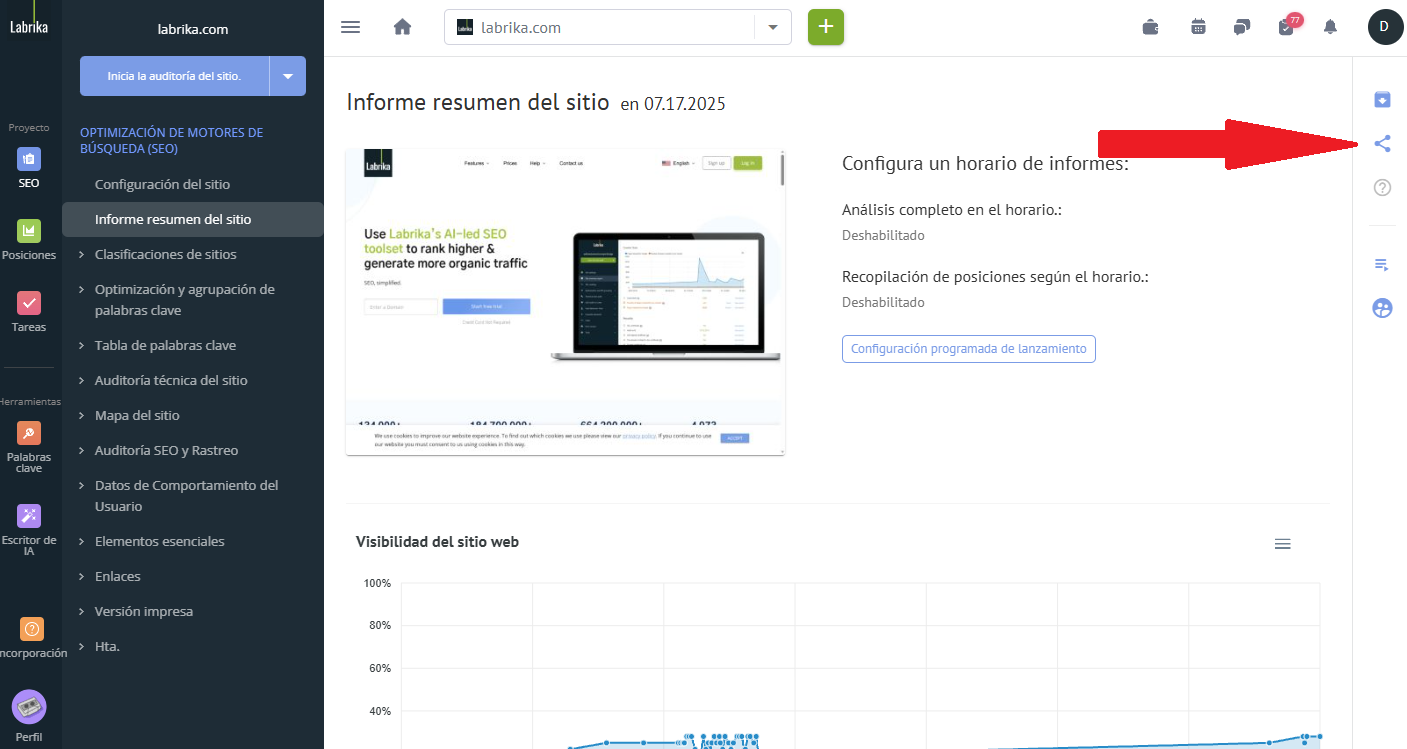Click Deshabilitado under Análisis completo
Image resolution: width=1407 pixels, height=749 pixels.
883,235
